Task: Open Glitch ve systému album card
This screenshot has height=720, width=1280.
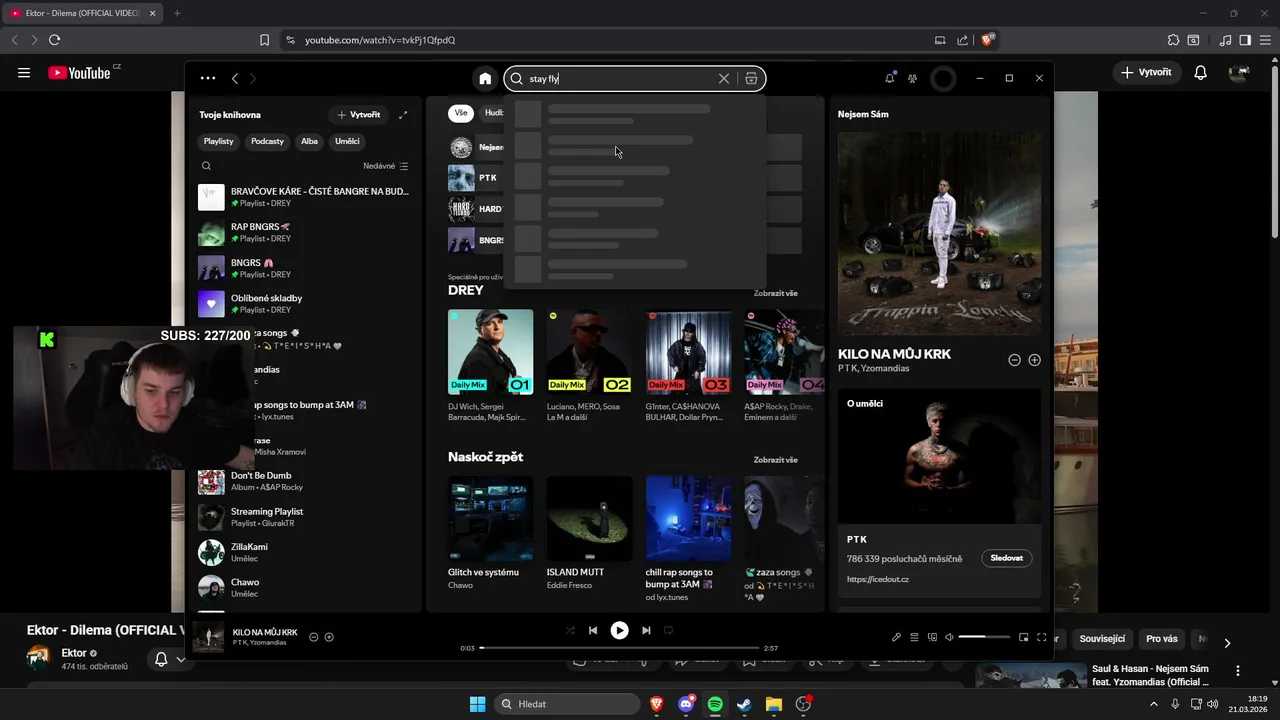Action: click(490, 535)
